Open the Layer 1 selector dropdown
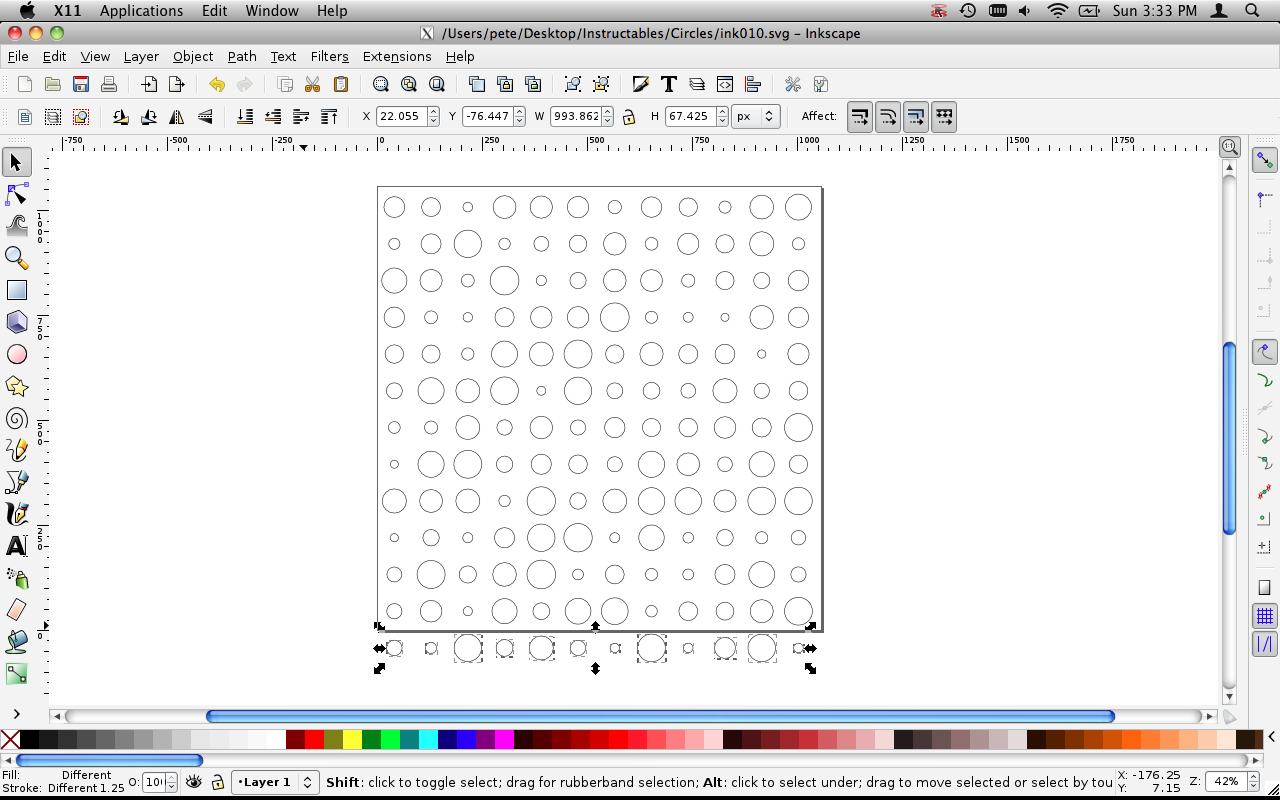This screenshot has width=1280, height=800. pos(275,782)
